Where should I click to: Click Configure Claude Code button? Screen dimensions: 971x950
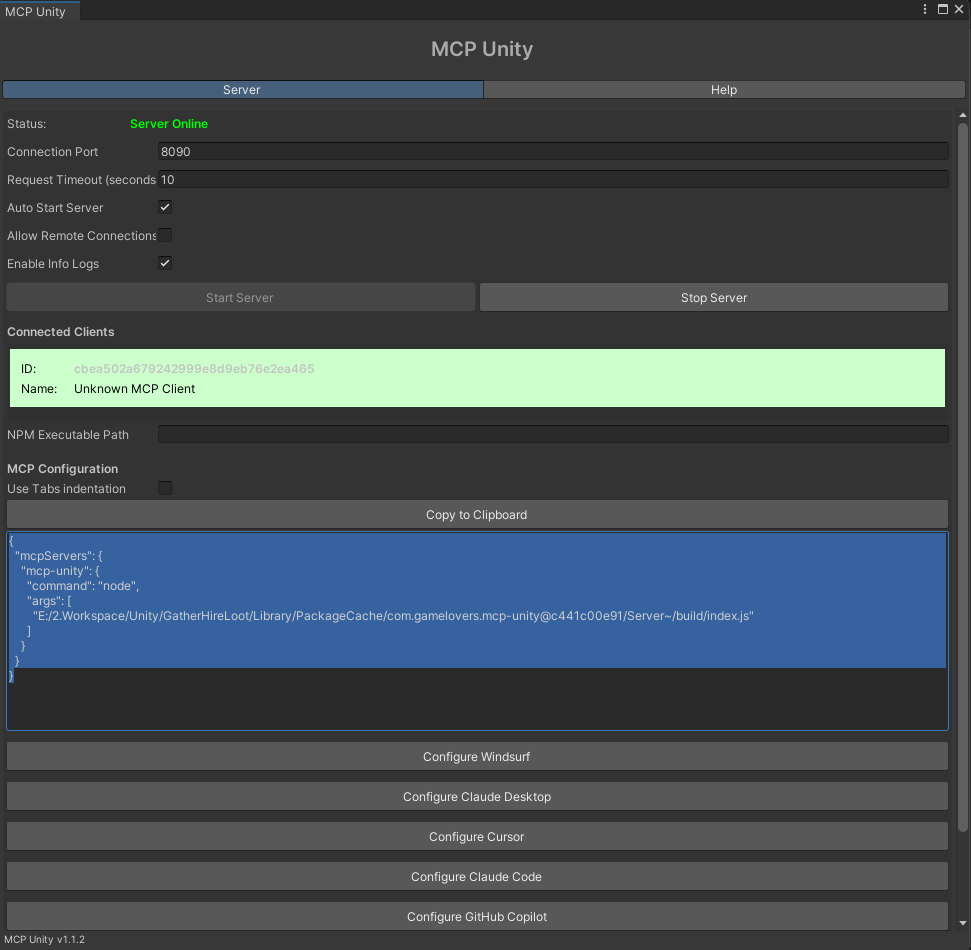[x=477, y=877]
